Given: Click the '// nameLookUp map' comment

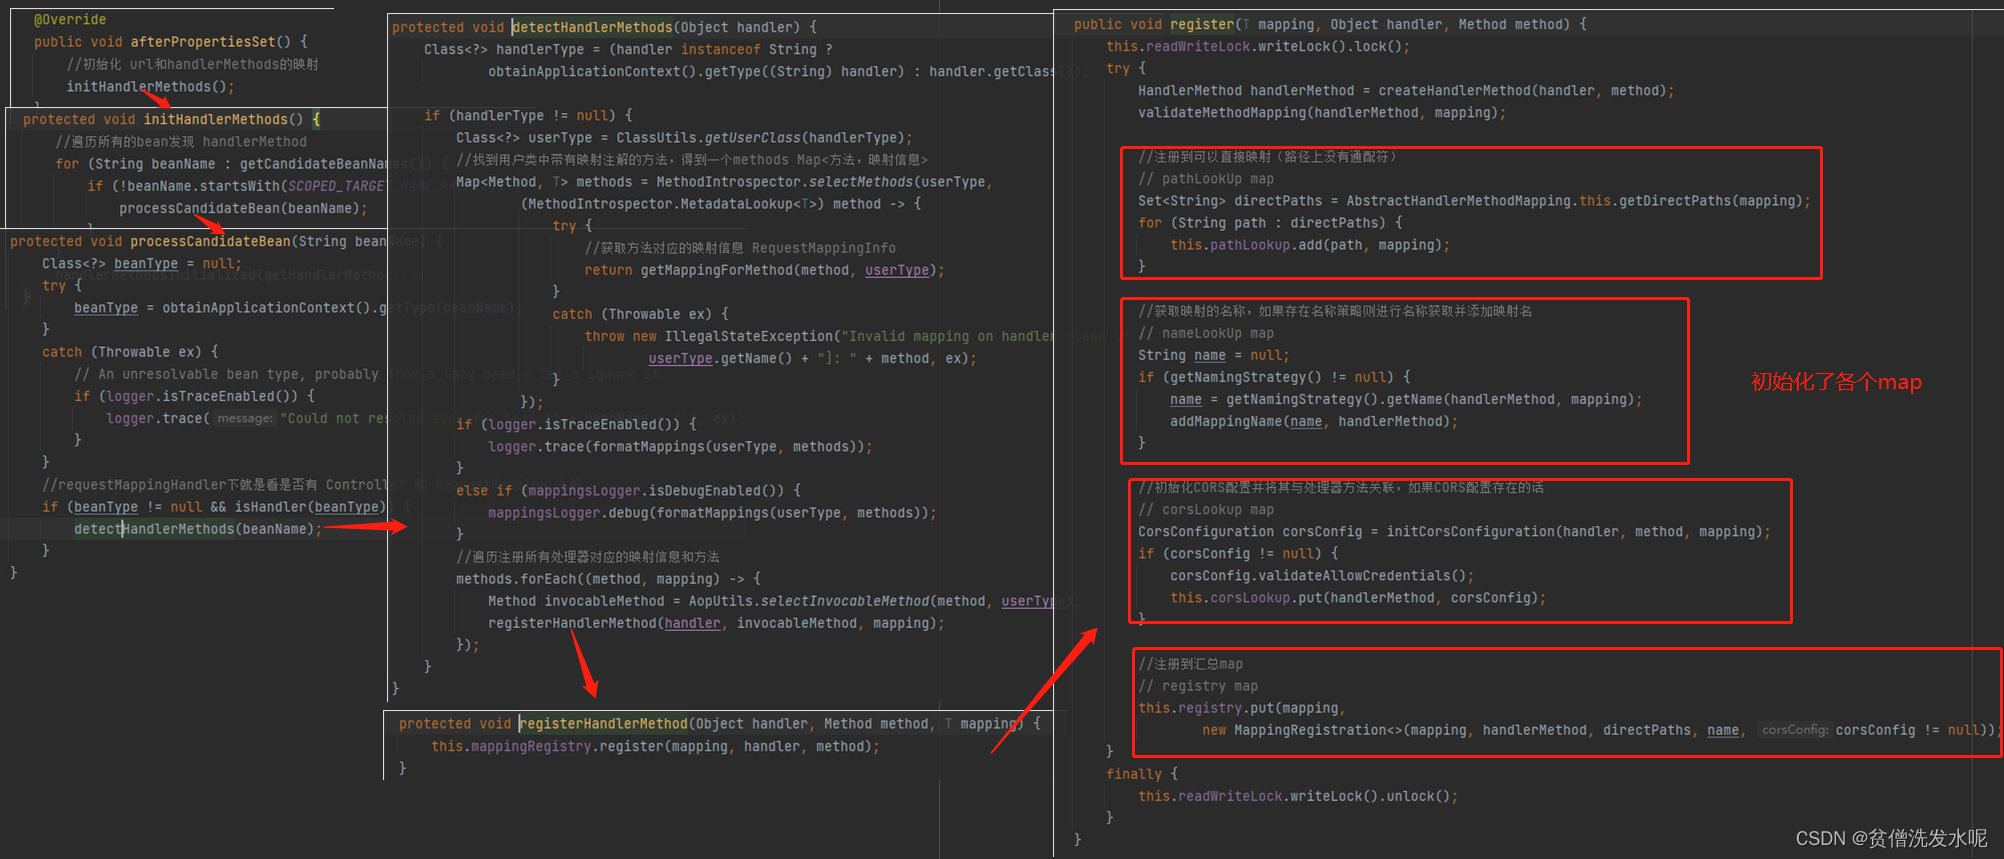Looking at the screenshot, I should 1206,333.
